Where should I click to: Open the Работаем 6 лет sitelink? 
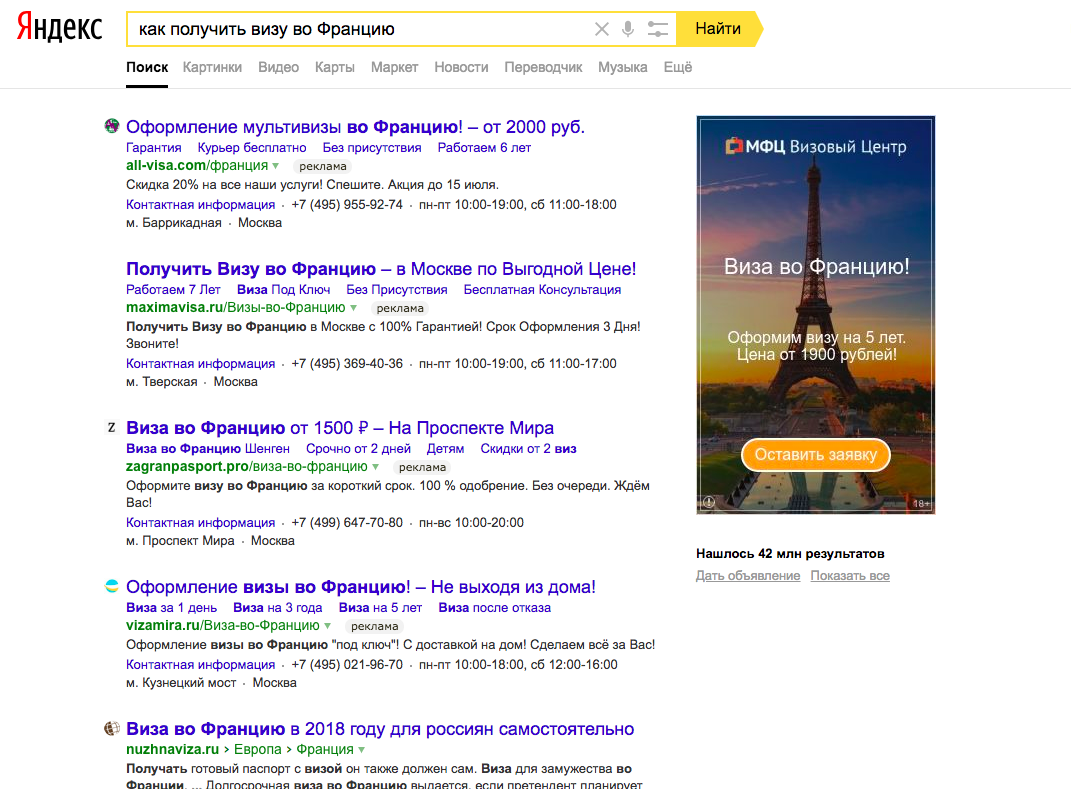484,148
